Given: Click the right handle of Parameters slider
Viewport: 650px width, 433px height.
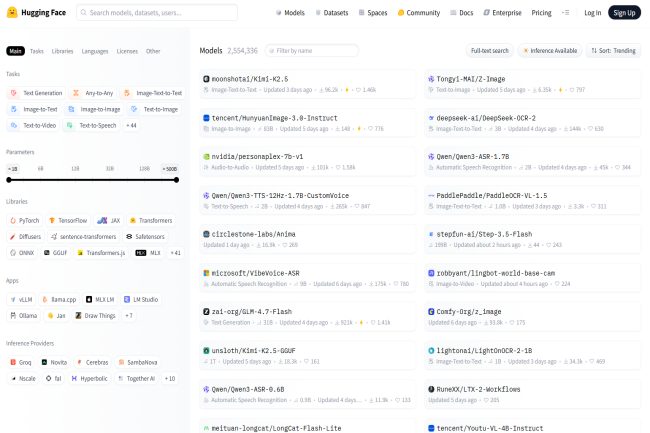Looking at the screenshot, I should (x=177, y=179).
